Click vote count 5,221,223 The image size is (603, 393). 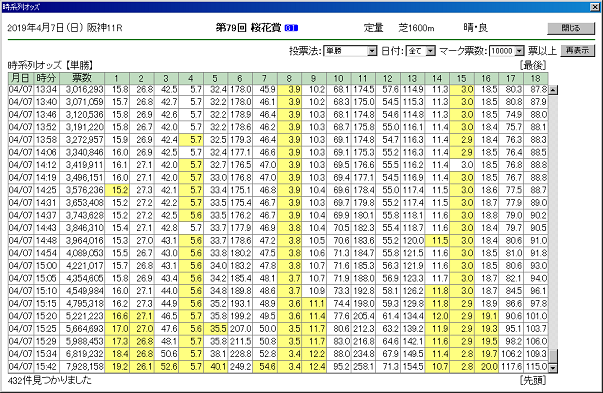coord(82,316)
